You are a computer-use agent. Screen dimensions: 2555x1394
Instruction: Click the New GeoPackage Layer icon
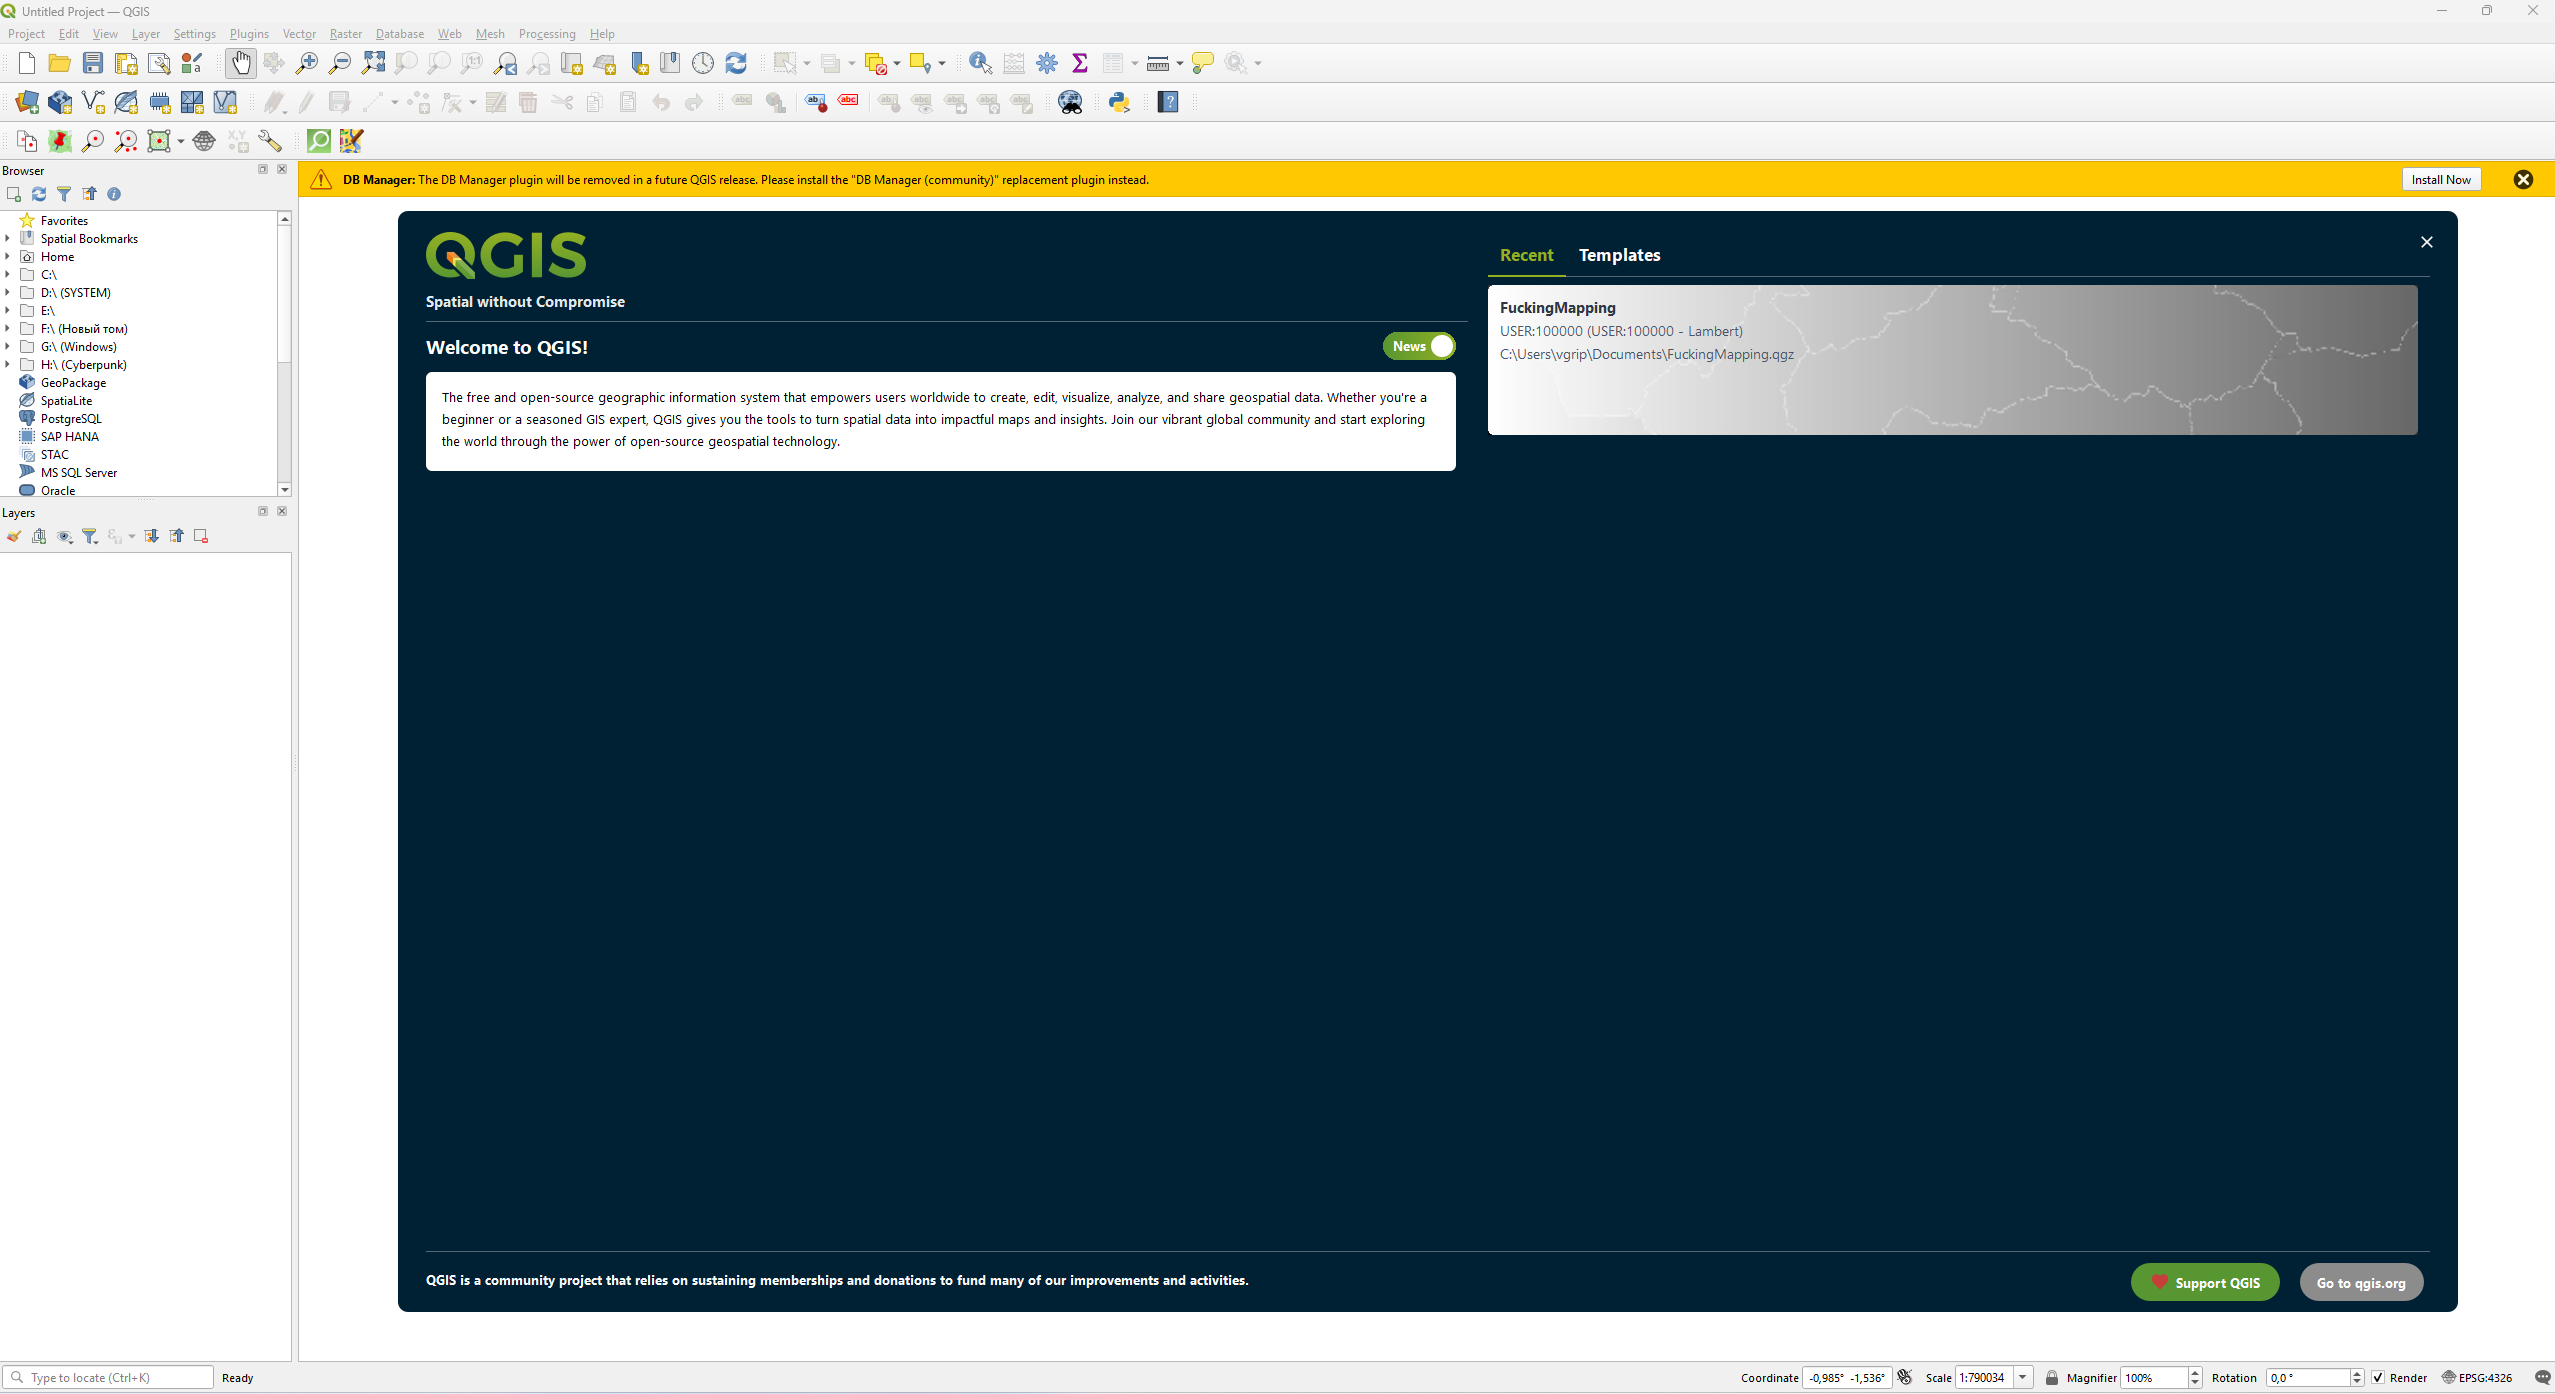[x=60, y=102]
